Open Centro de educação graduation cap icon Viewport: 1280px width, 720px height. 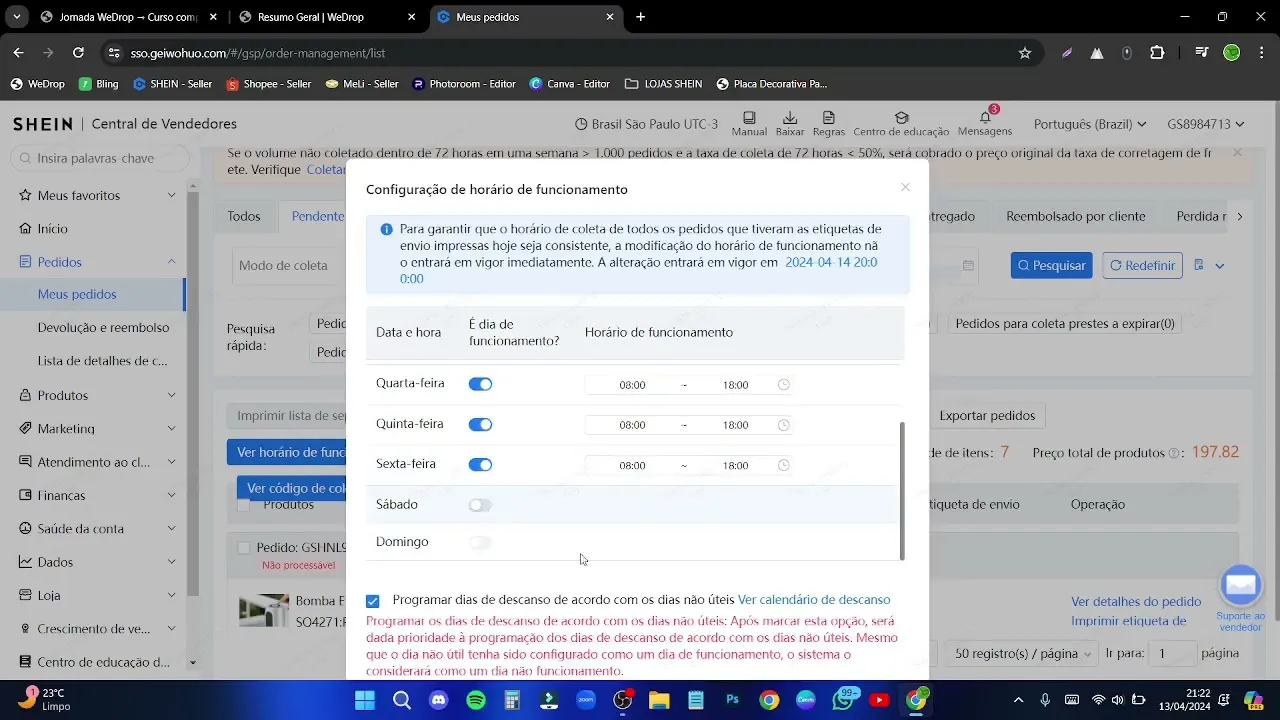tap(901, 118)
